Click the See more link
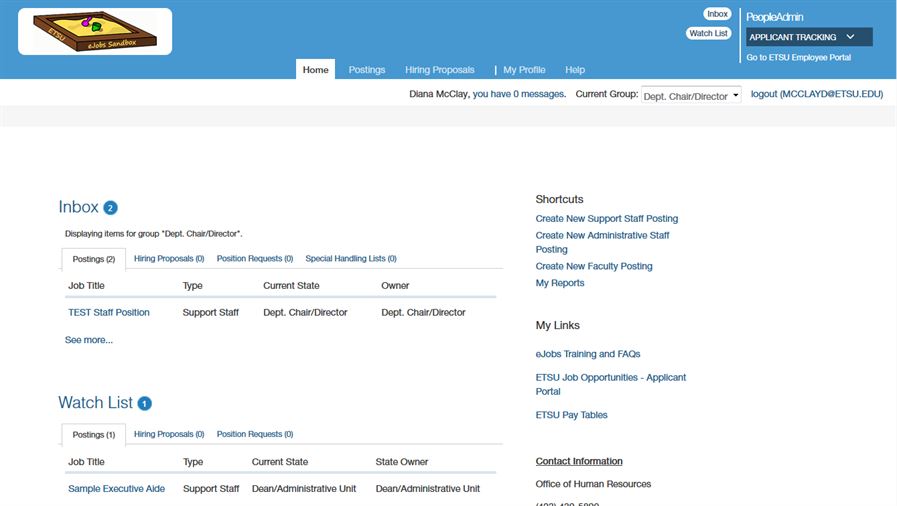 (x=89, y=340)
